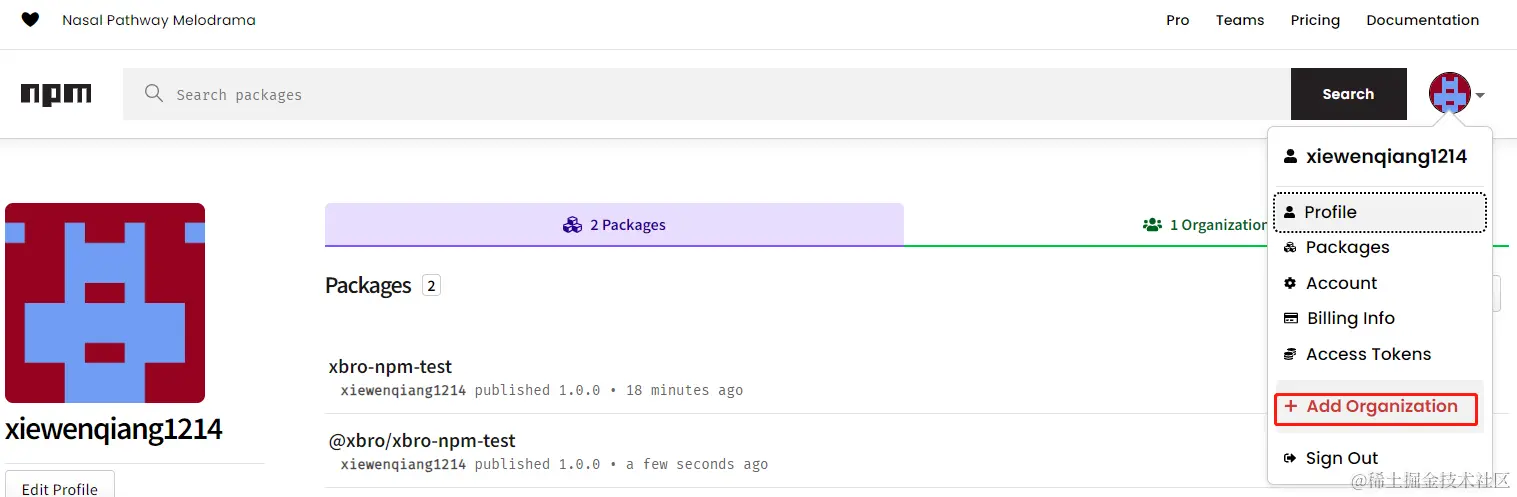Expand the avatar dropdown arrow
This screenshot has height=497, width=1517.
point(1480,96)
